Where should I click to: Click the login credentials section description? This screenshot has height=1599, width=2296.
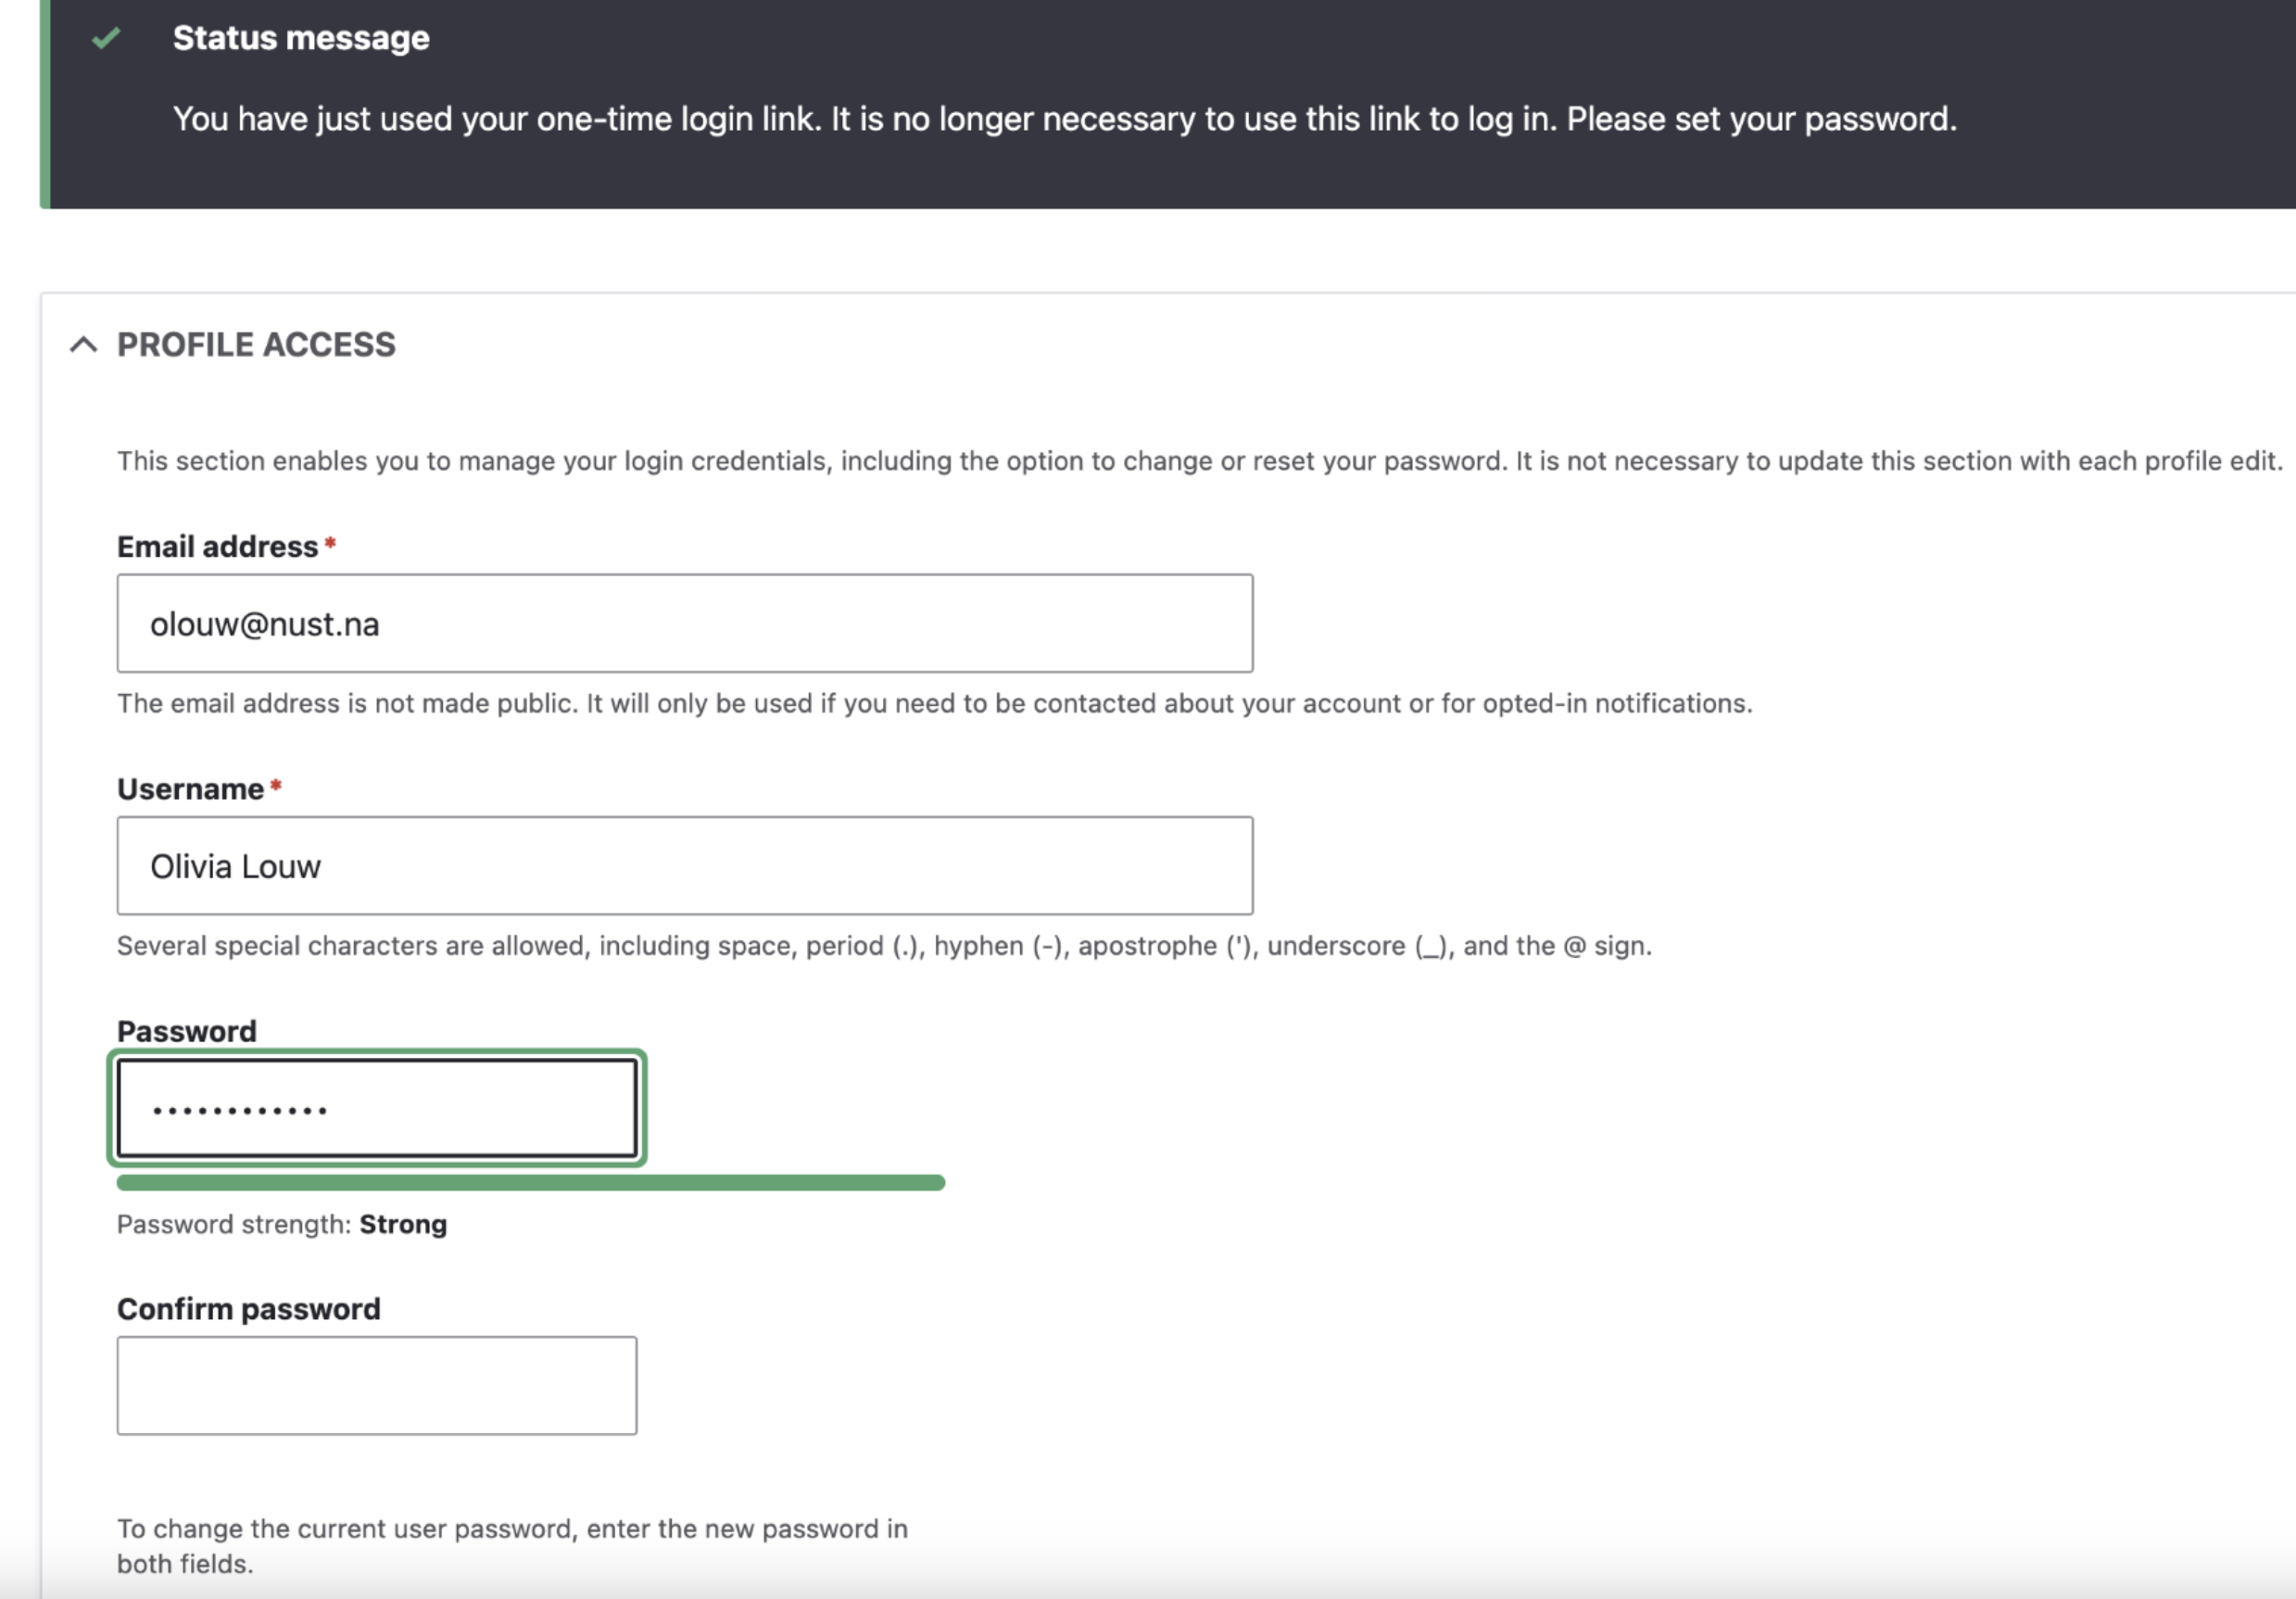coord(1199,461)
